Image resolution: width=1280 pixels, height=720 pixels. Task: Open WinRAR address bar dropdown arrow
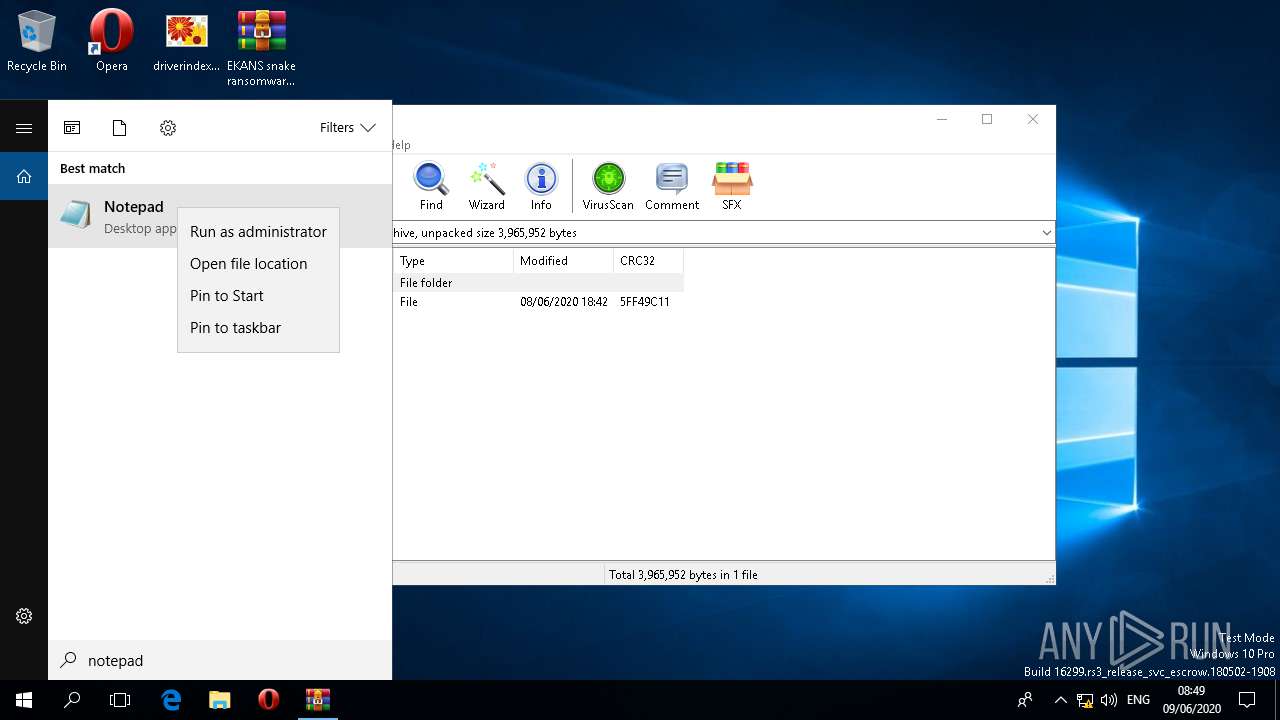point(1046,233)
